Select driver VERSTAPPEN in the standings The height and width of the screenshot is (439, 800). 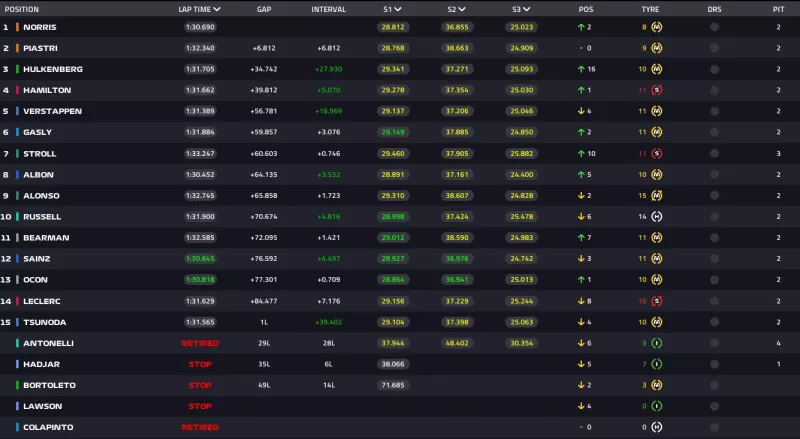52,111
